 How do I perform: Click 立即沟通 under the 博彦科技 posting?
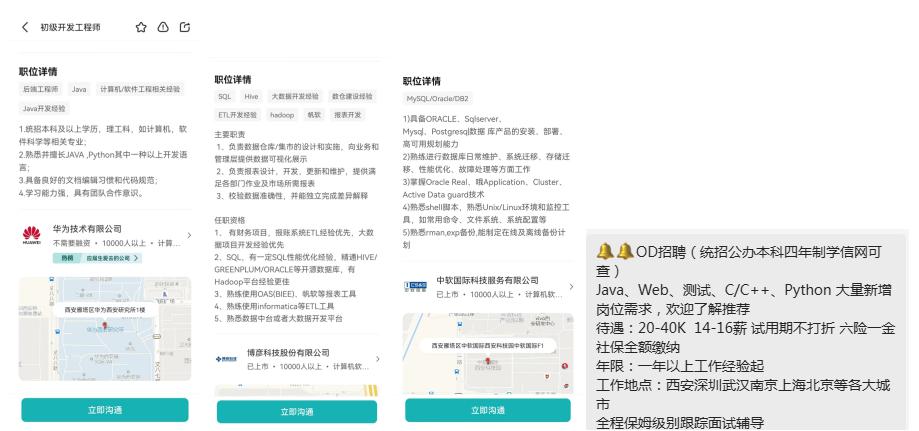pos(297,412)
